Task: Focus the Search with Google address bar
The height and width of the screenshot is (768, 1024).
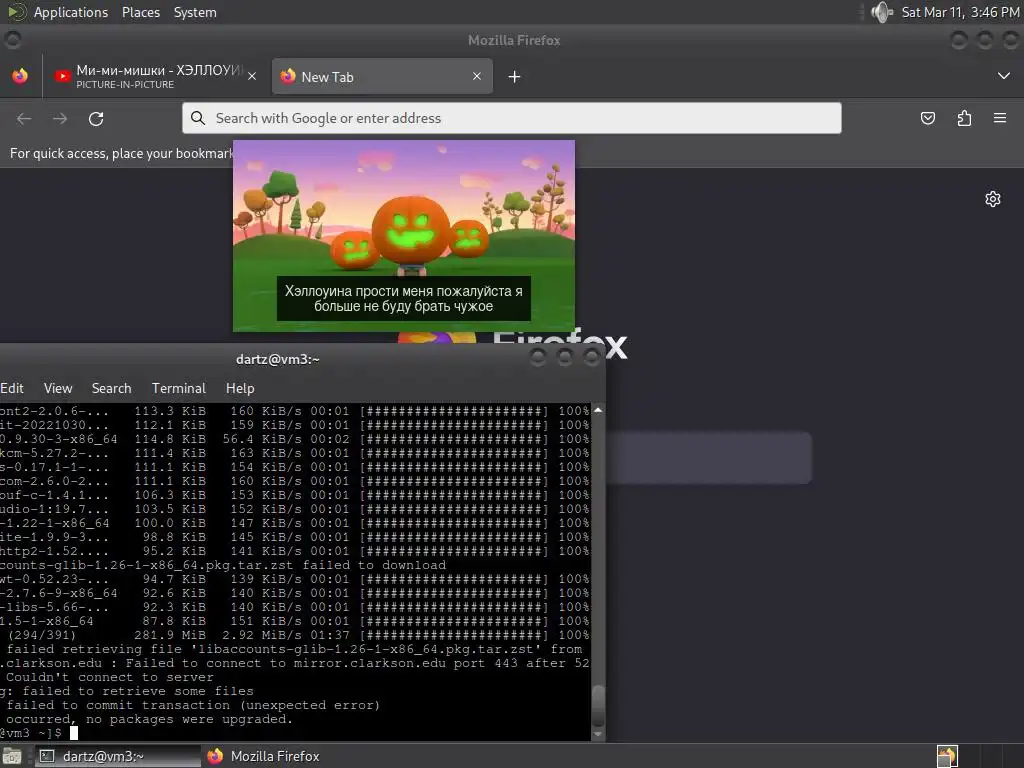Action: pyautogui.click(x=511, y=118)
